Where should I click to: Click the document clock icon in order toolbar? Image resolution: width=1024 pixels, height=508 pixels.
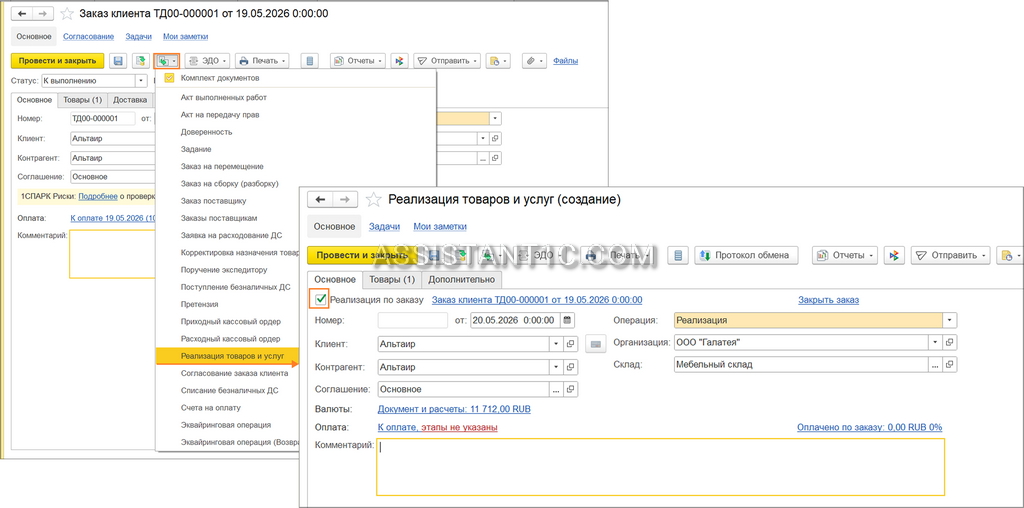pos(498,61)
